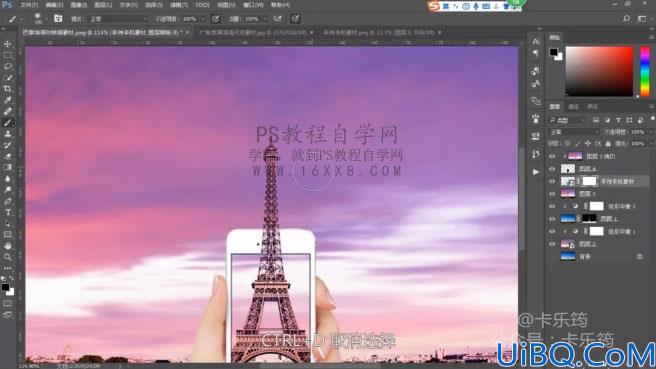Open the layer filter type dropdown
Viewport: 656px width, 369px height.
pyautogui.click(x=568, y=120)
